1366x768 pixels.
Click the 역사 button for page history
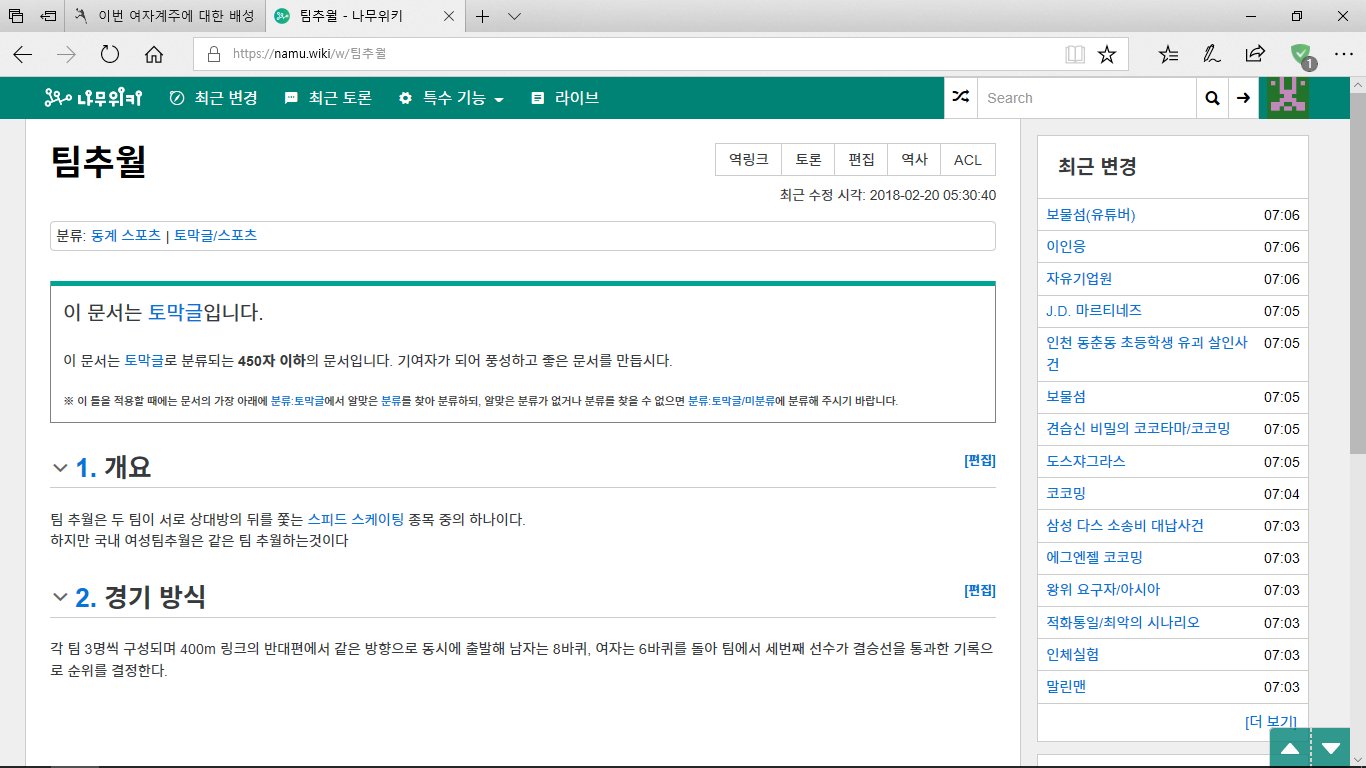coord(914,159)
